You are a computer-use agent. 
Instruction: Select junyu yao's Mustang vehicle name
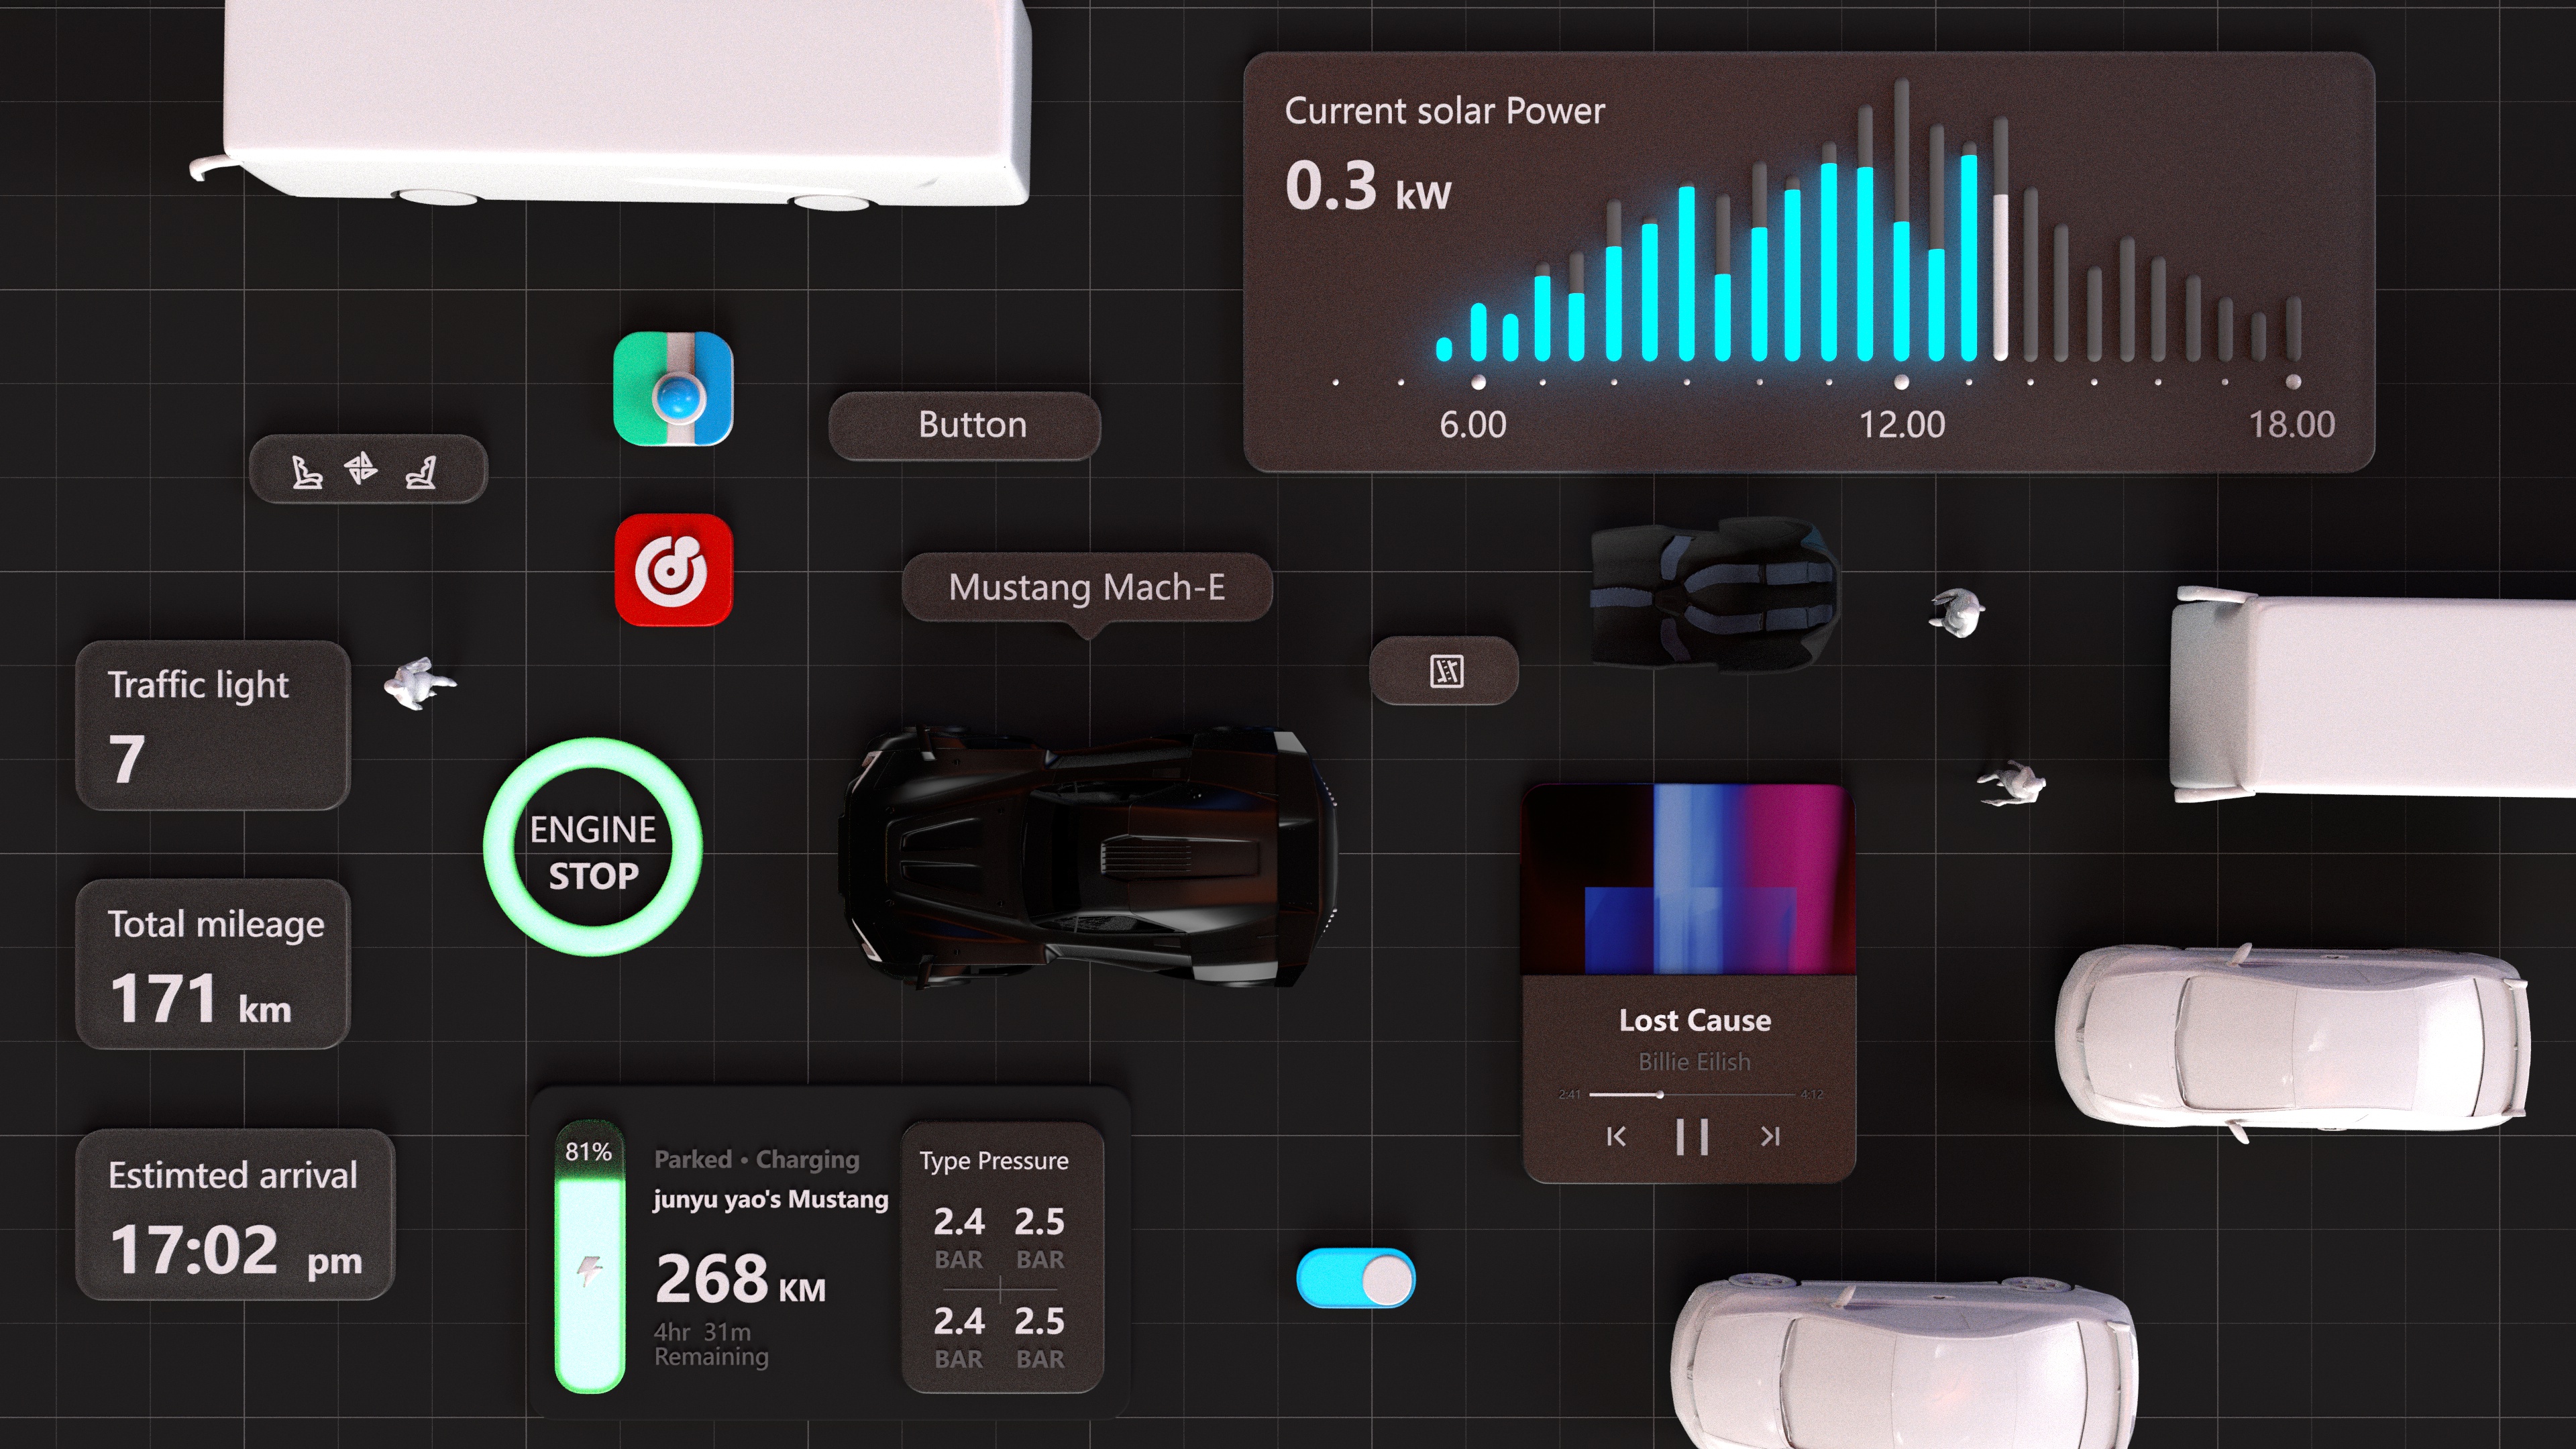(x=771, y=1200)
